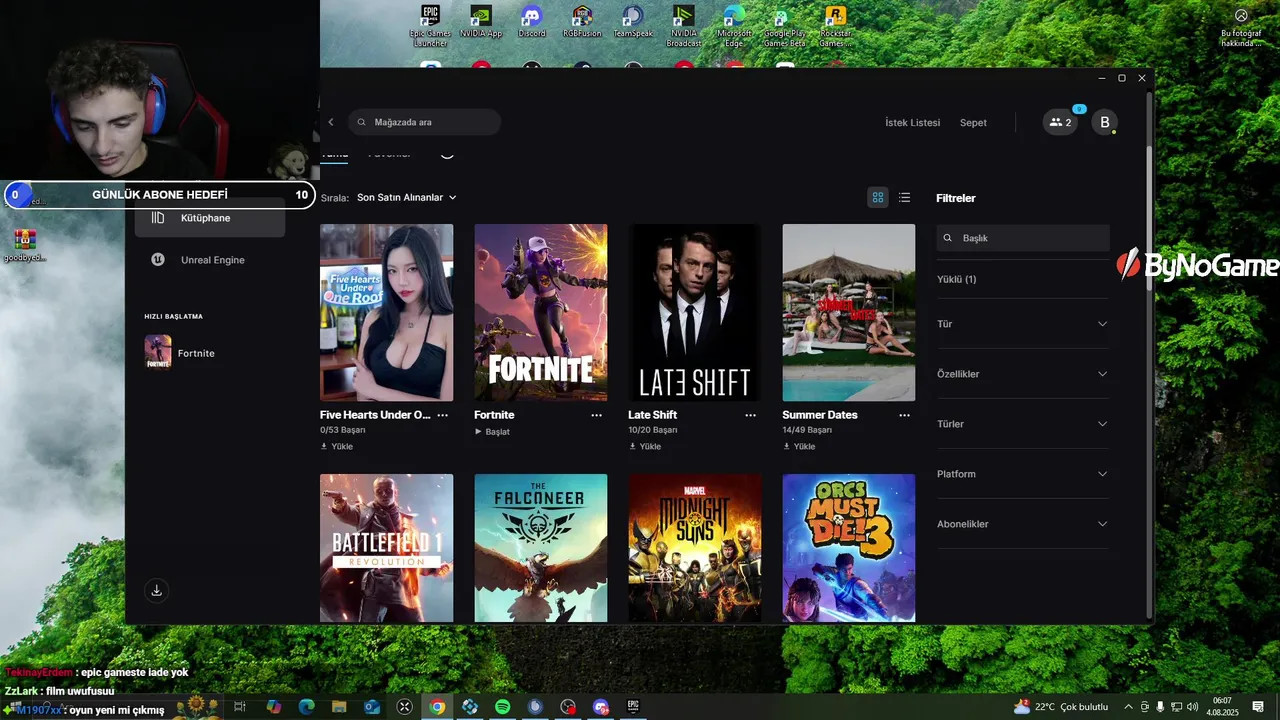This screenshot has height=720, width=1280.
Task: Open The Falconeer cover art
Action: coord(540,548)
